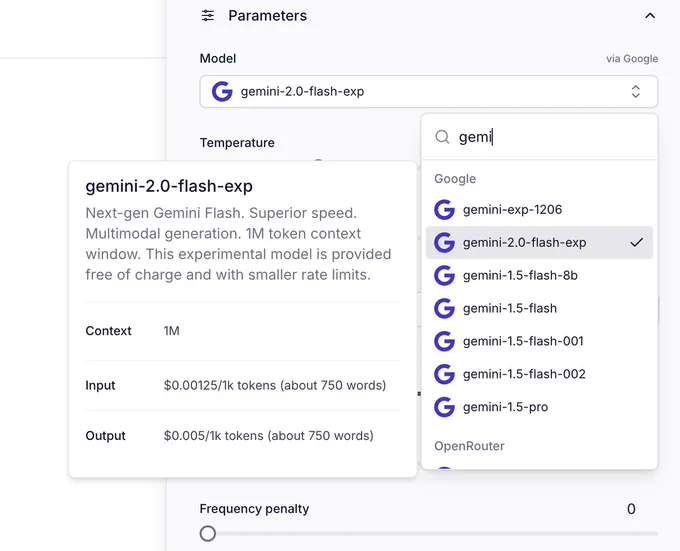Viewport: 680px width, 551px height.
Task: Click the Google icon beside gemini-exp-1206
Action: 445,210
